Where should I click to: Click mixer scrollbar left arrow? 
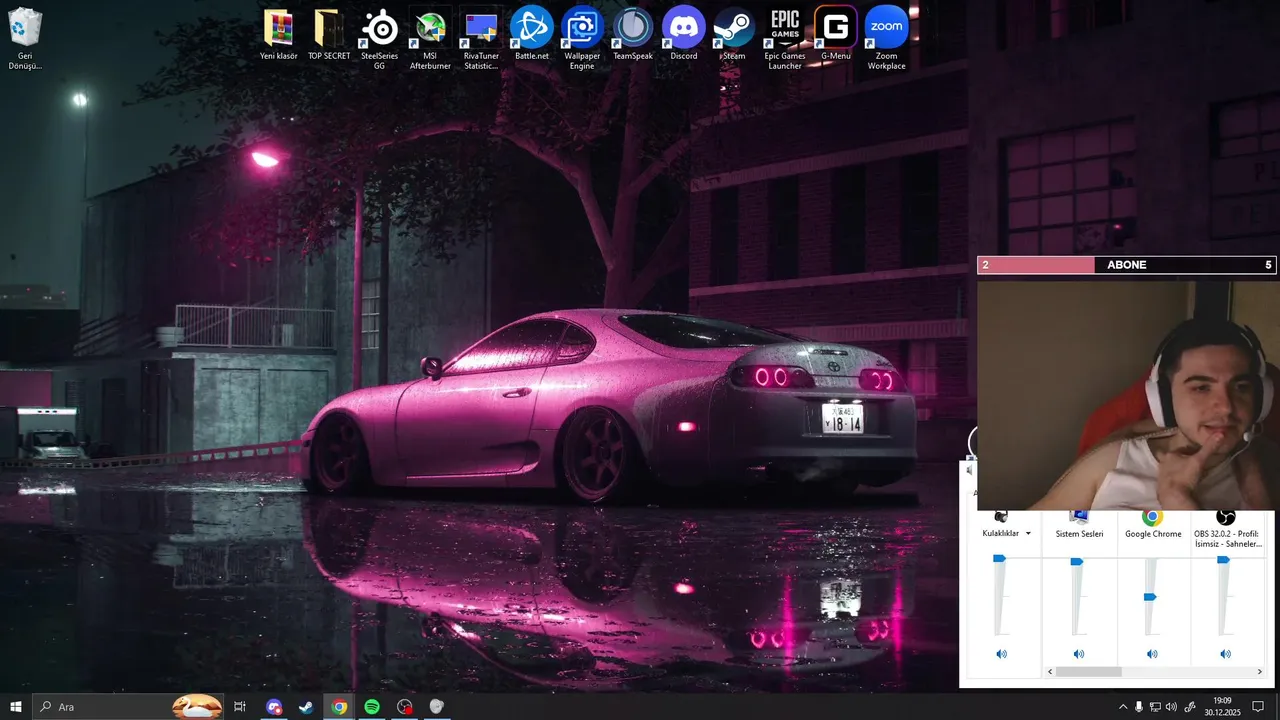pos(1049,672)
